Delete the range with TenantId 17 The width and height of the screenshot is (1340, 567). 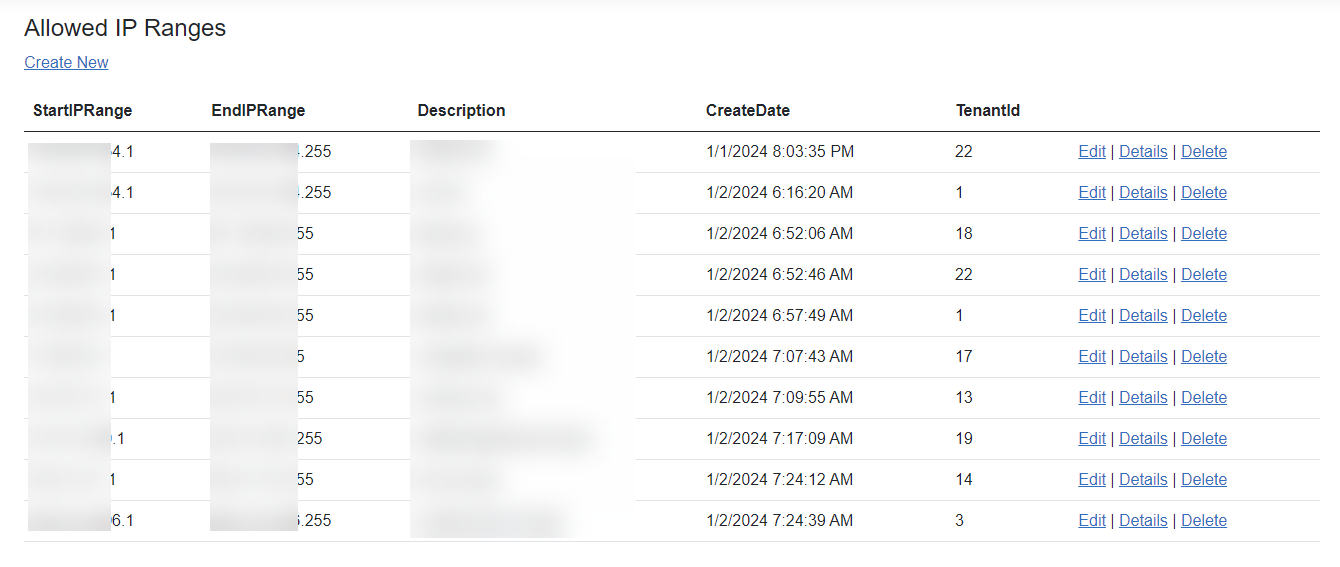pyautogui.click(x=1203, y=356)
